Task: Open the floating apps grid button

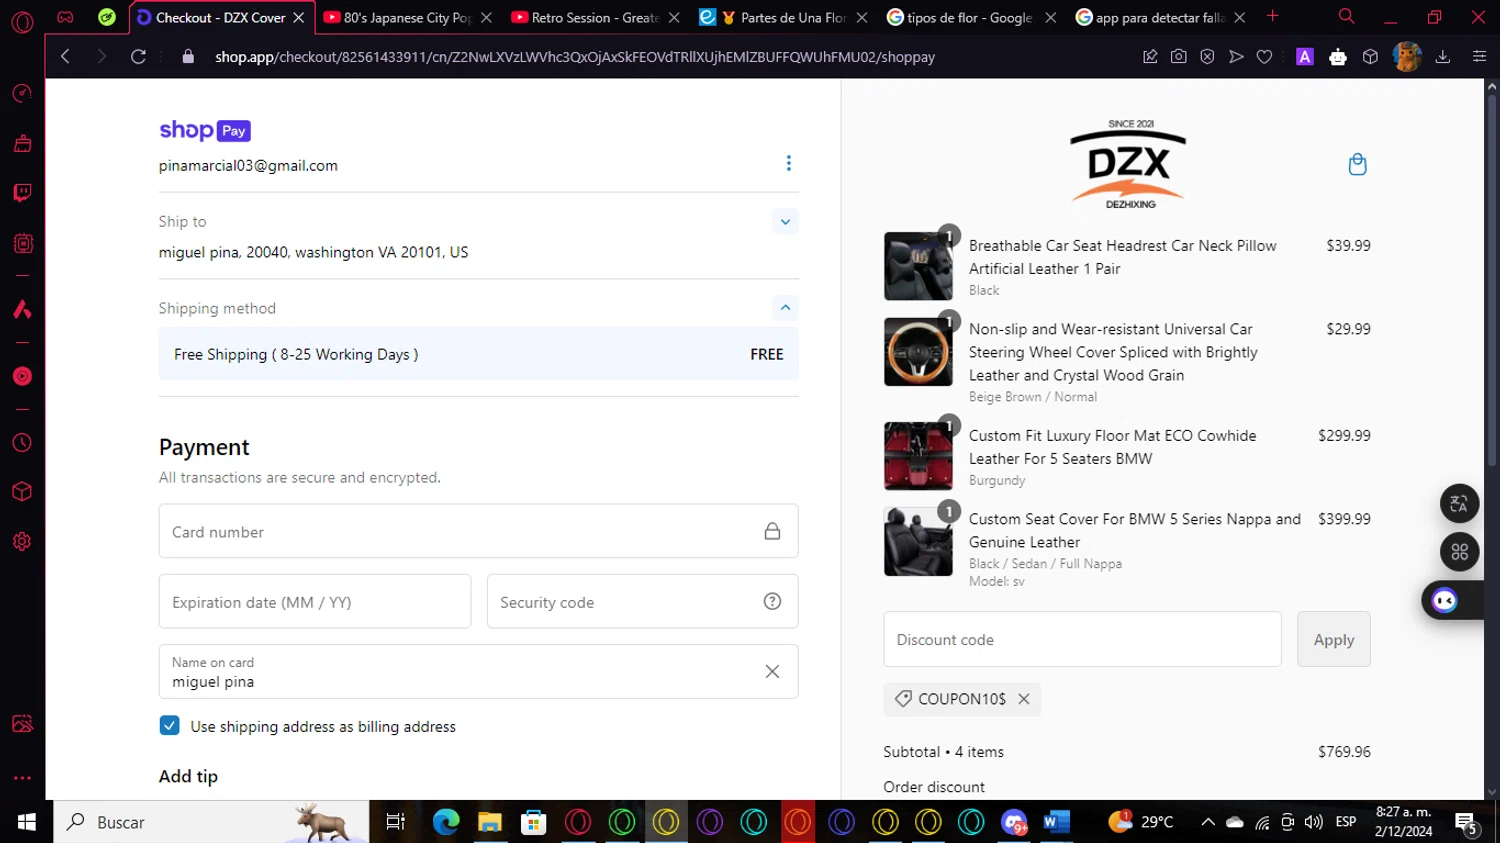Action: click(1459, 551)
